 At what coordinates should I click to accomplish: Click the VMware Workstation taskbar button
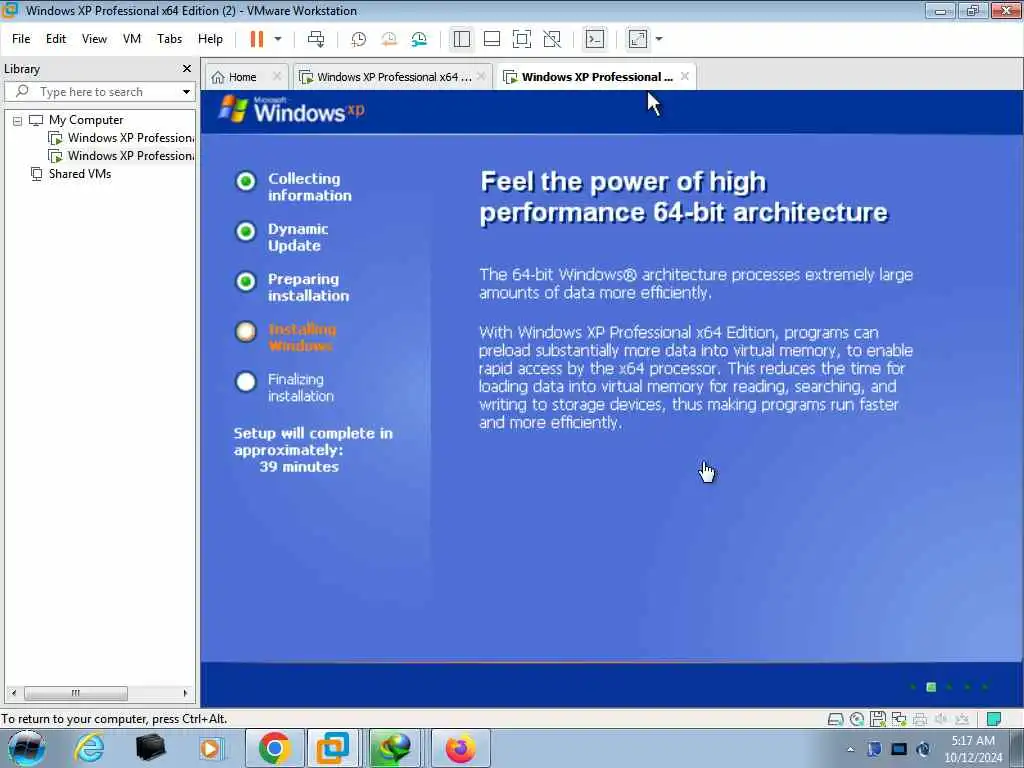[x=333, y=748]
